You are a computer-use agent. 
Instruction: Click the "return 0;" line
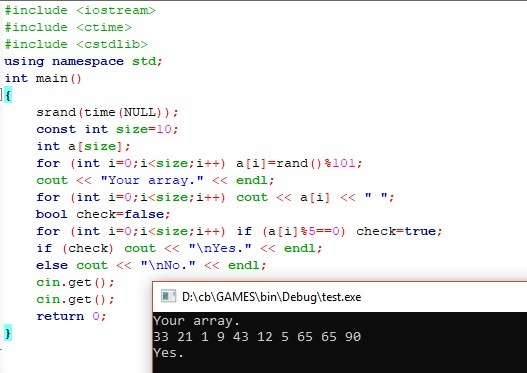click(71, 316)
